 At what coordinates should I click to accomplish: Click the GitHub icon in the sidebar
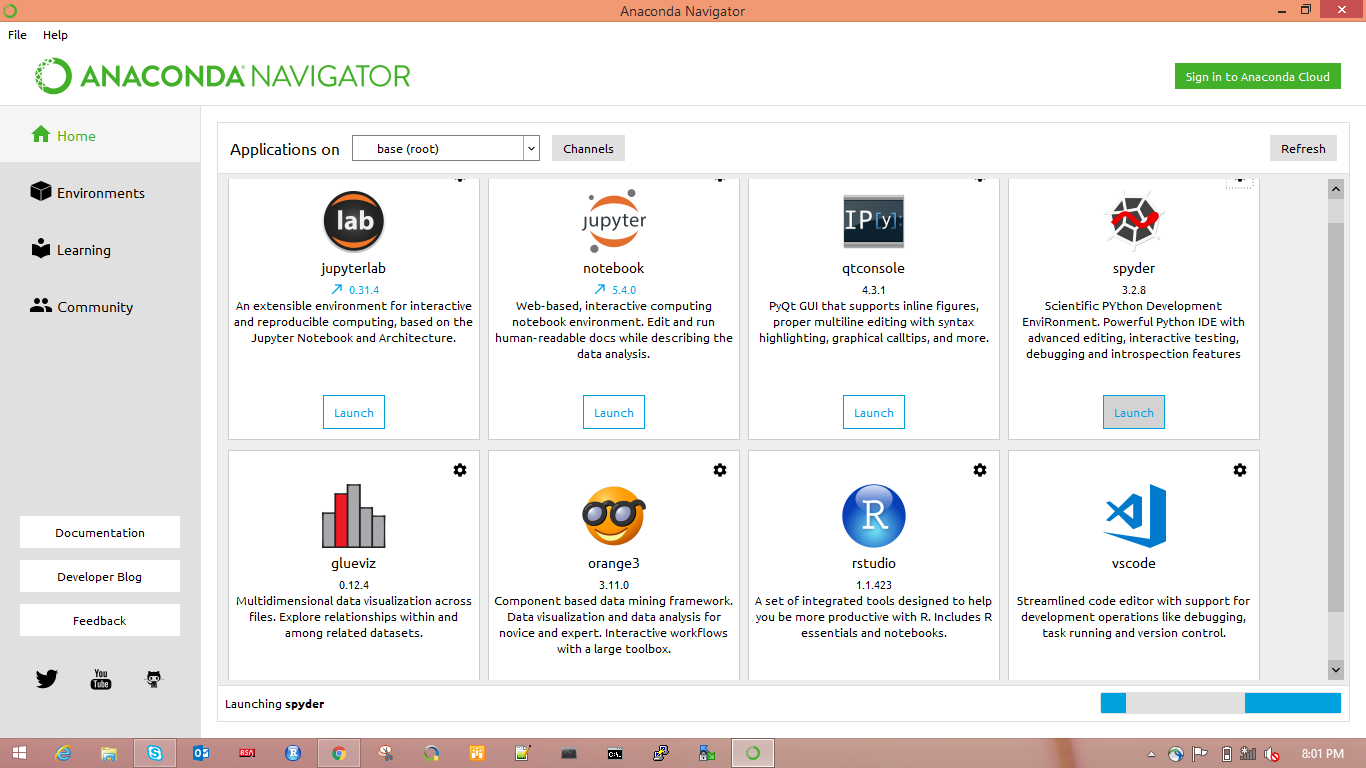coord(153,678)
